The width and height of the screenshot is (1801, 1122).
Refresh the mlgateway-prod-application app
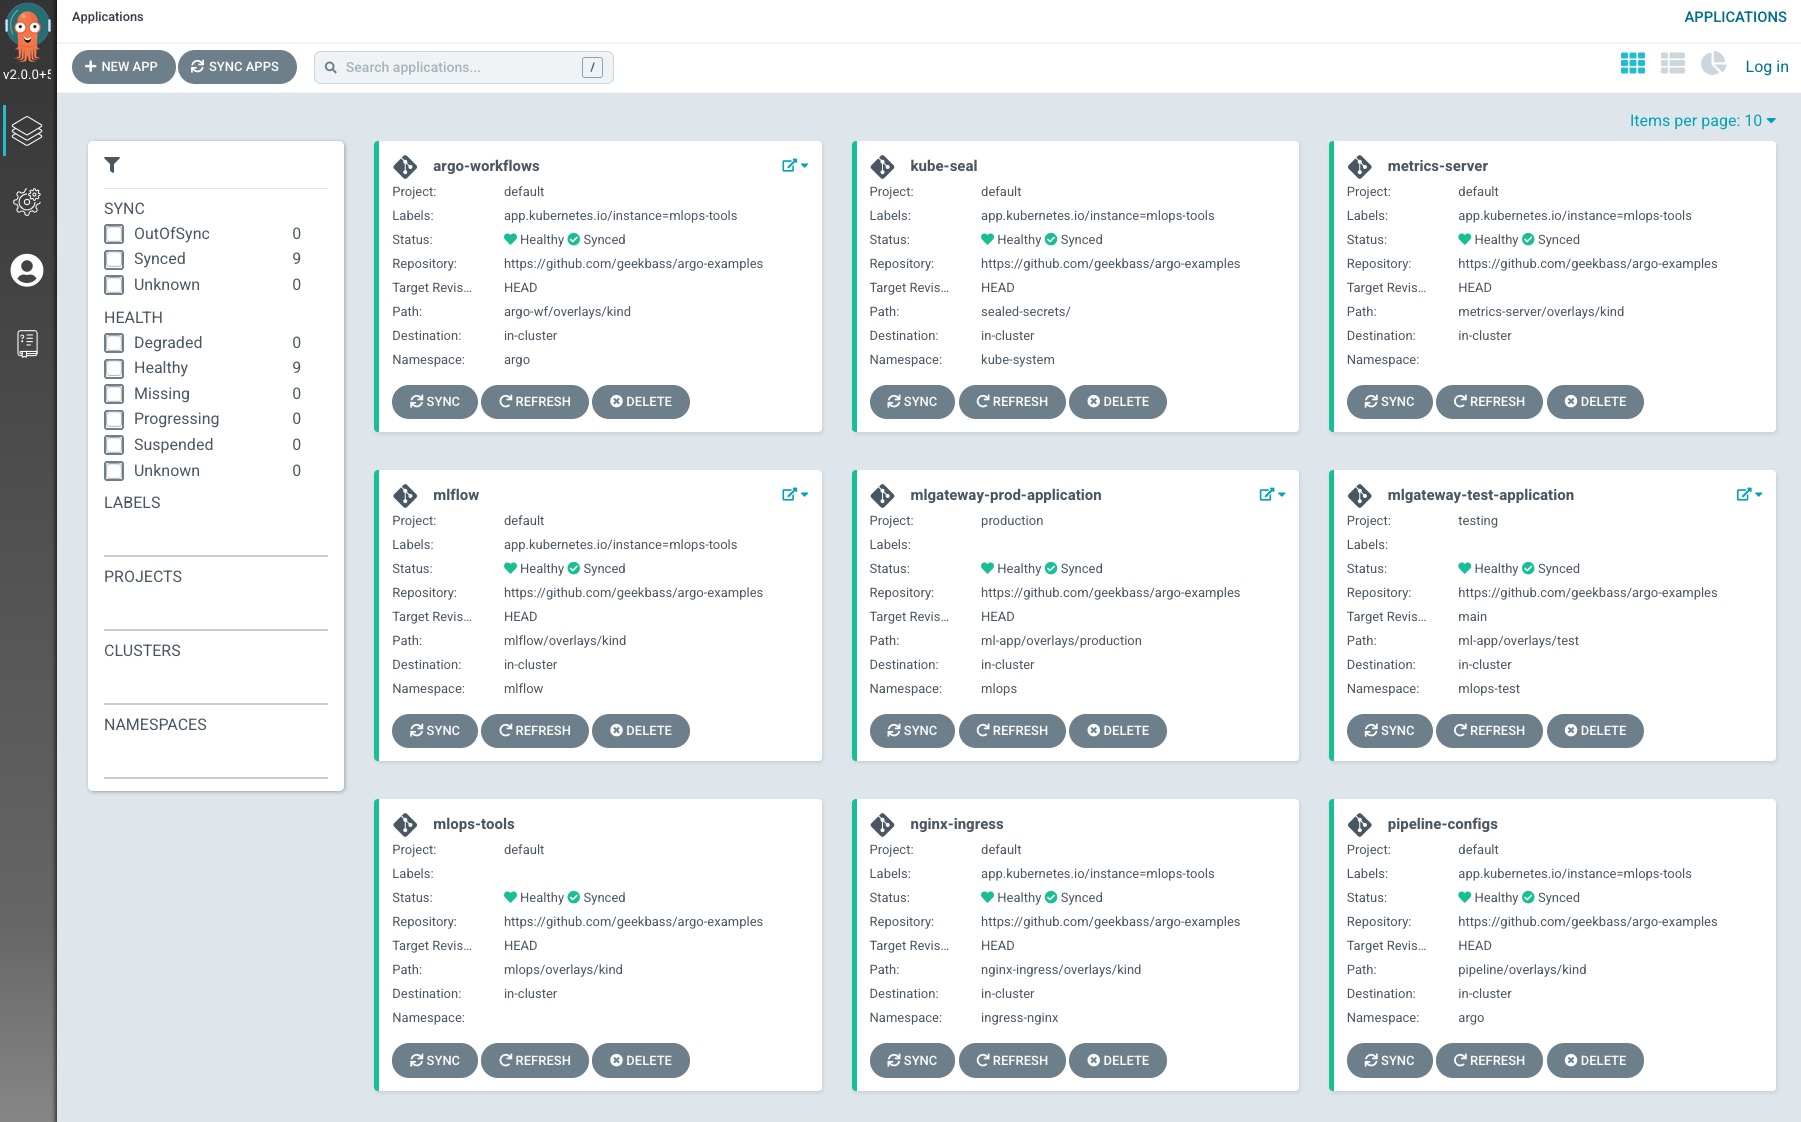tap(1012, 731)
